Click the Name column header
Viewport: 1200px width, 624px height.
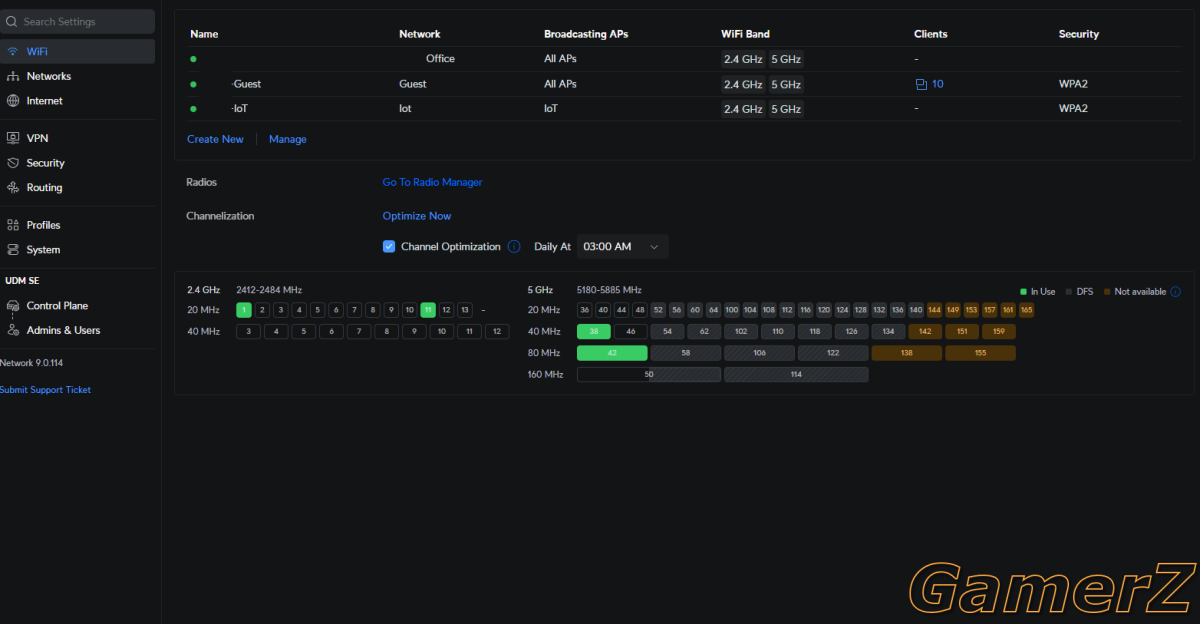[x=204, y=34]
